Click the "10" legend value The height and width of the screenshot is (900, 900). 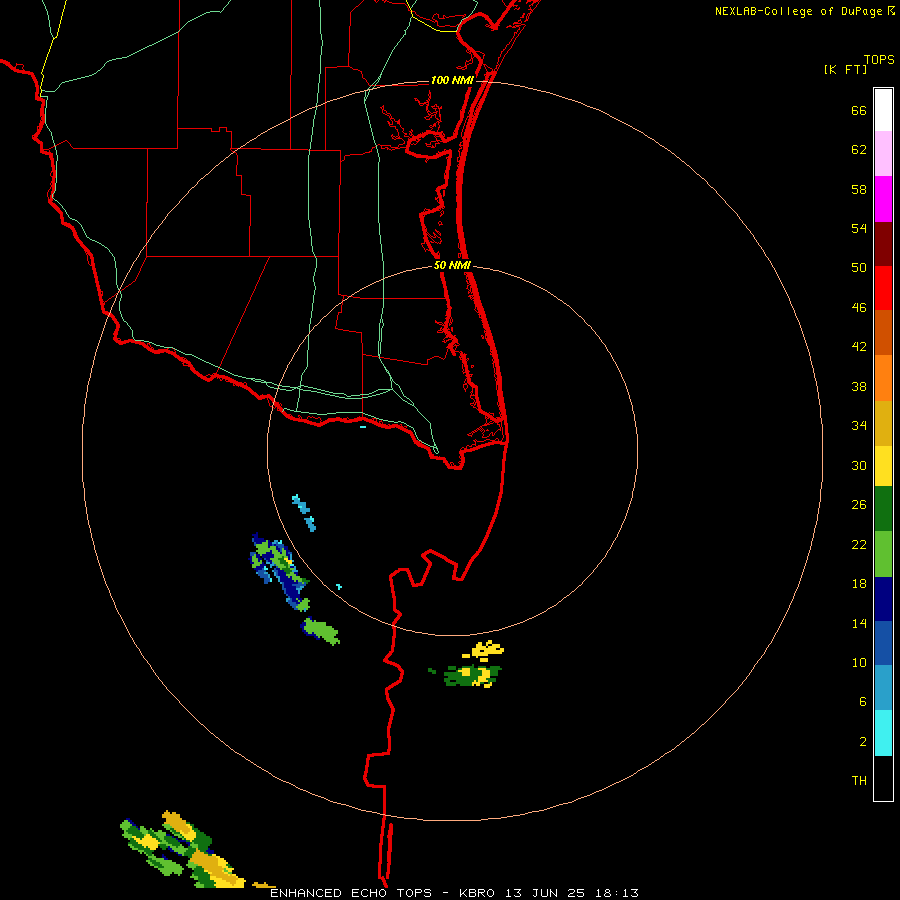tap(859, 663)
